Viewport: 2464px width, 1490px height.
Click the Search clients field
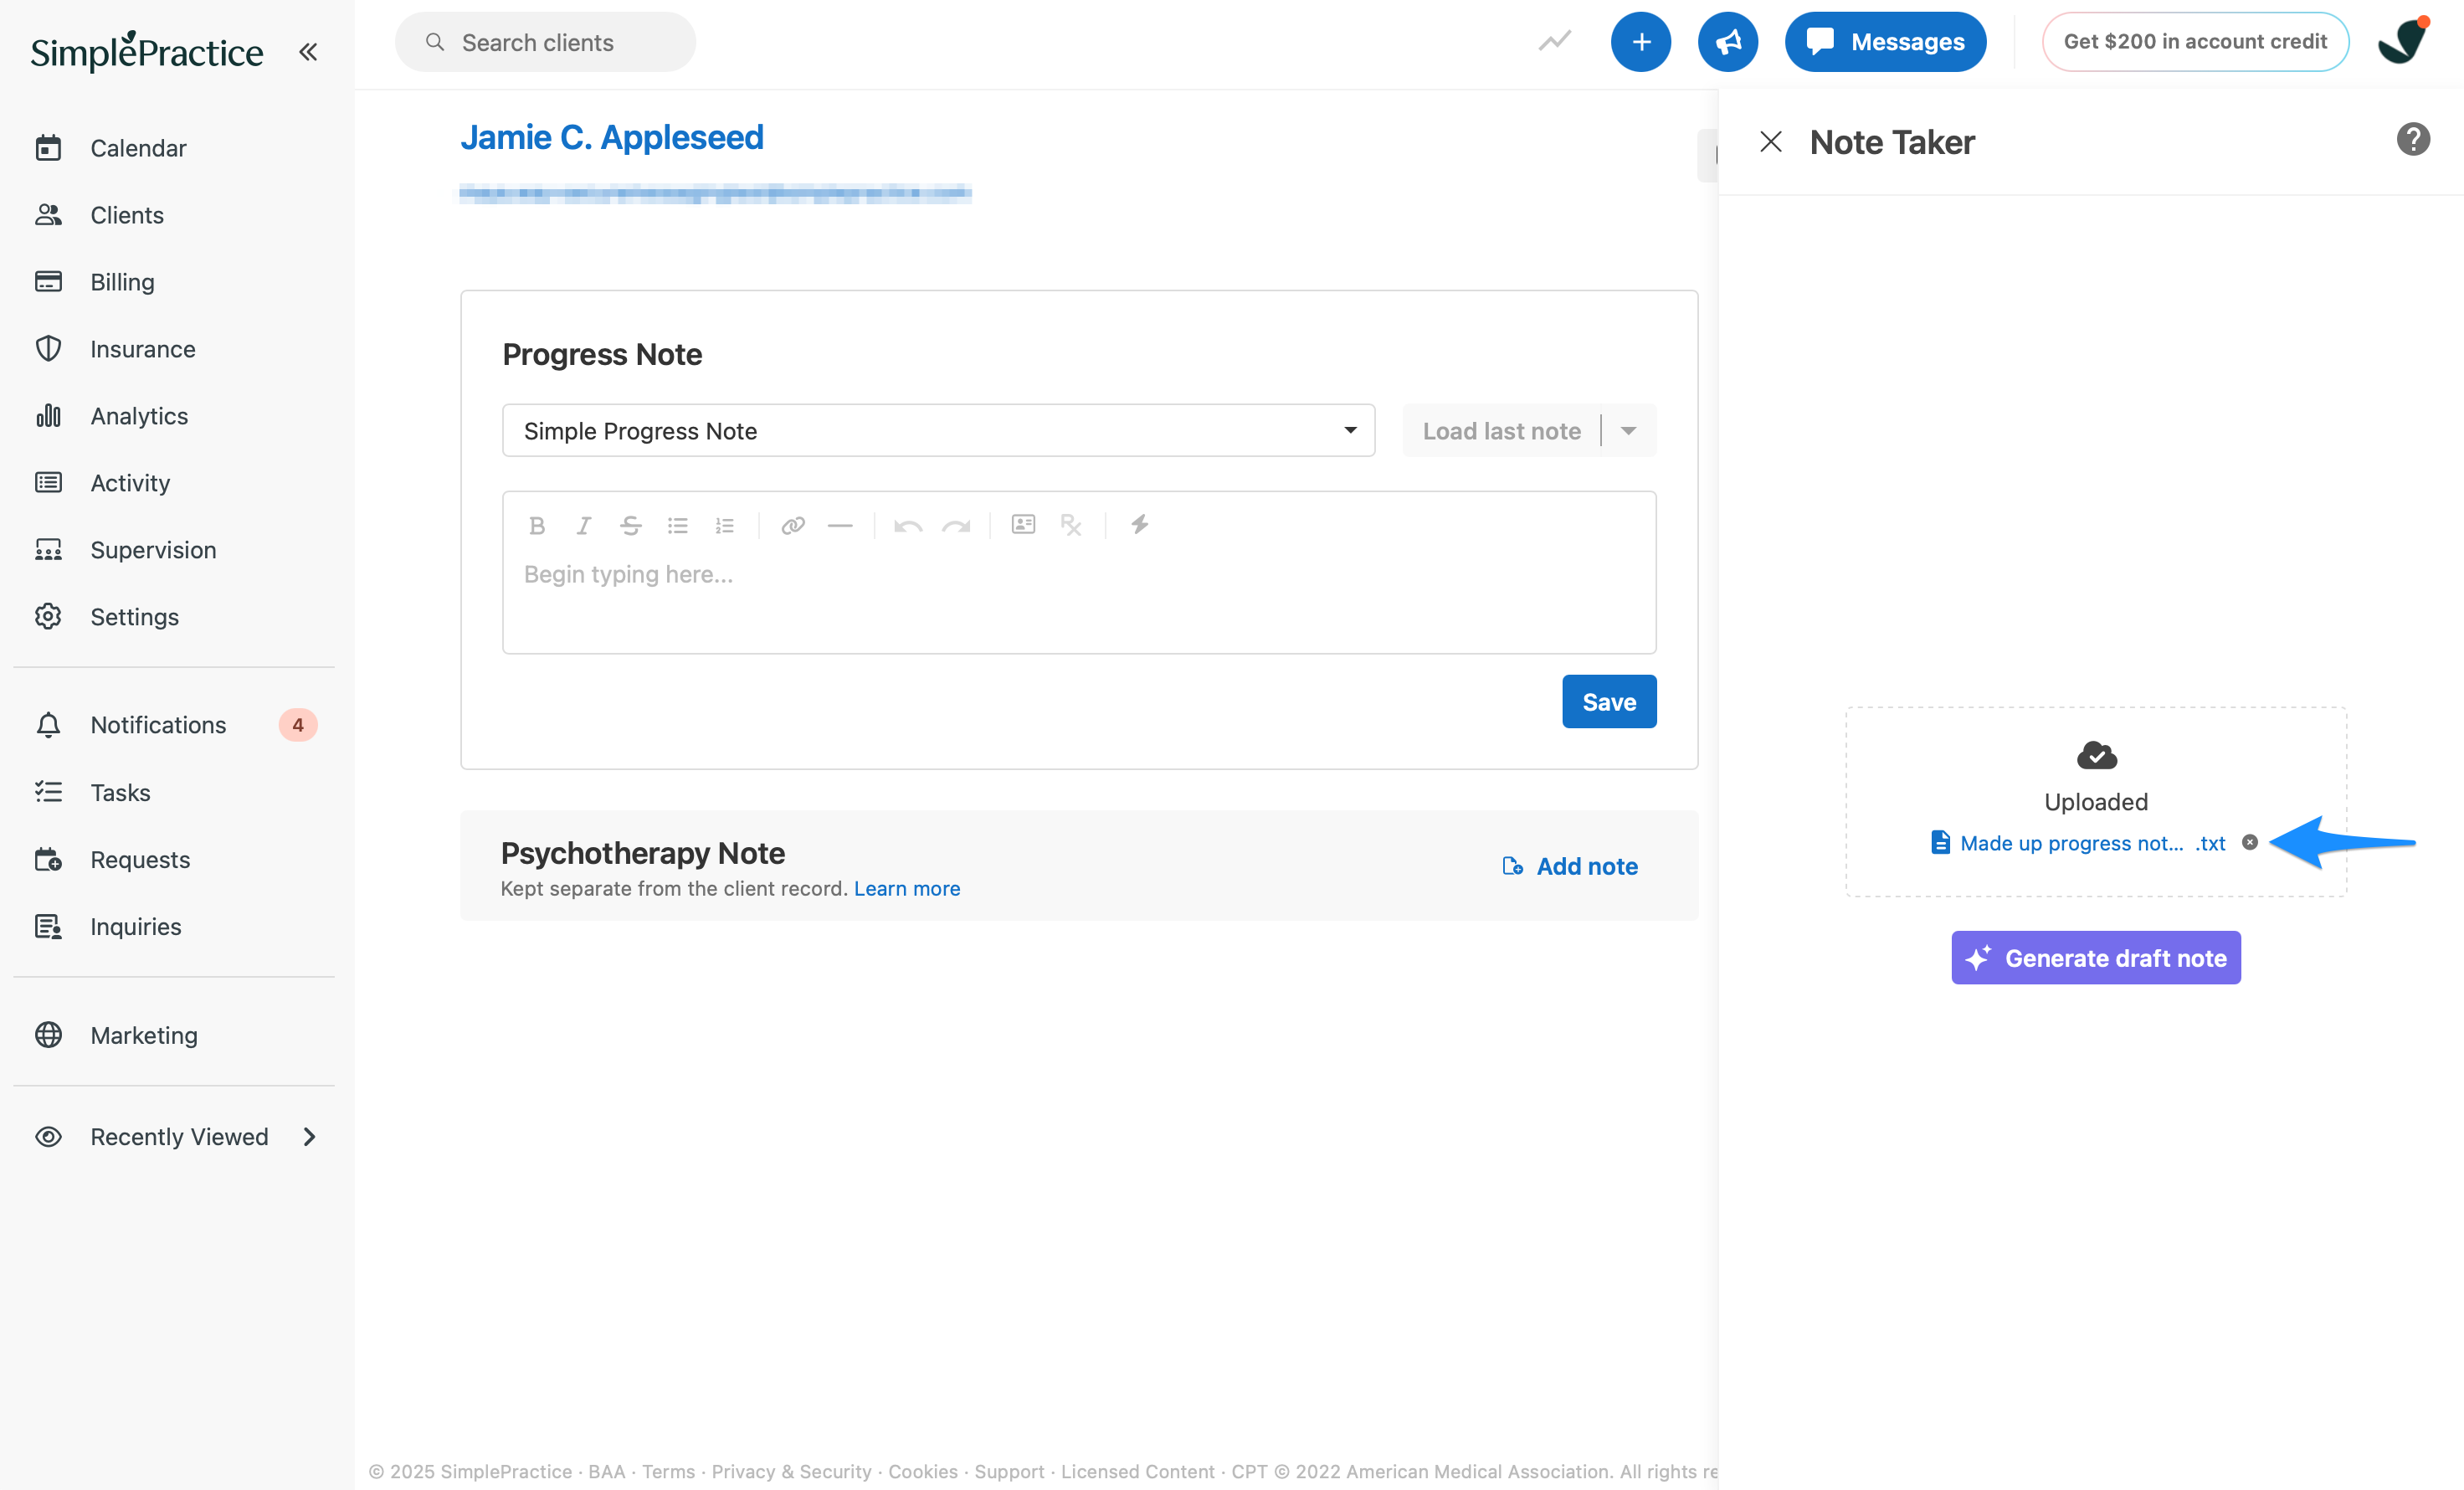[545, 41]
